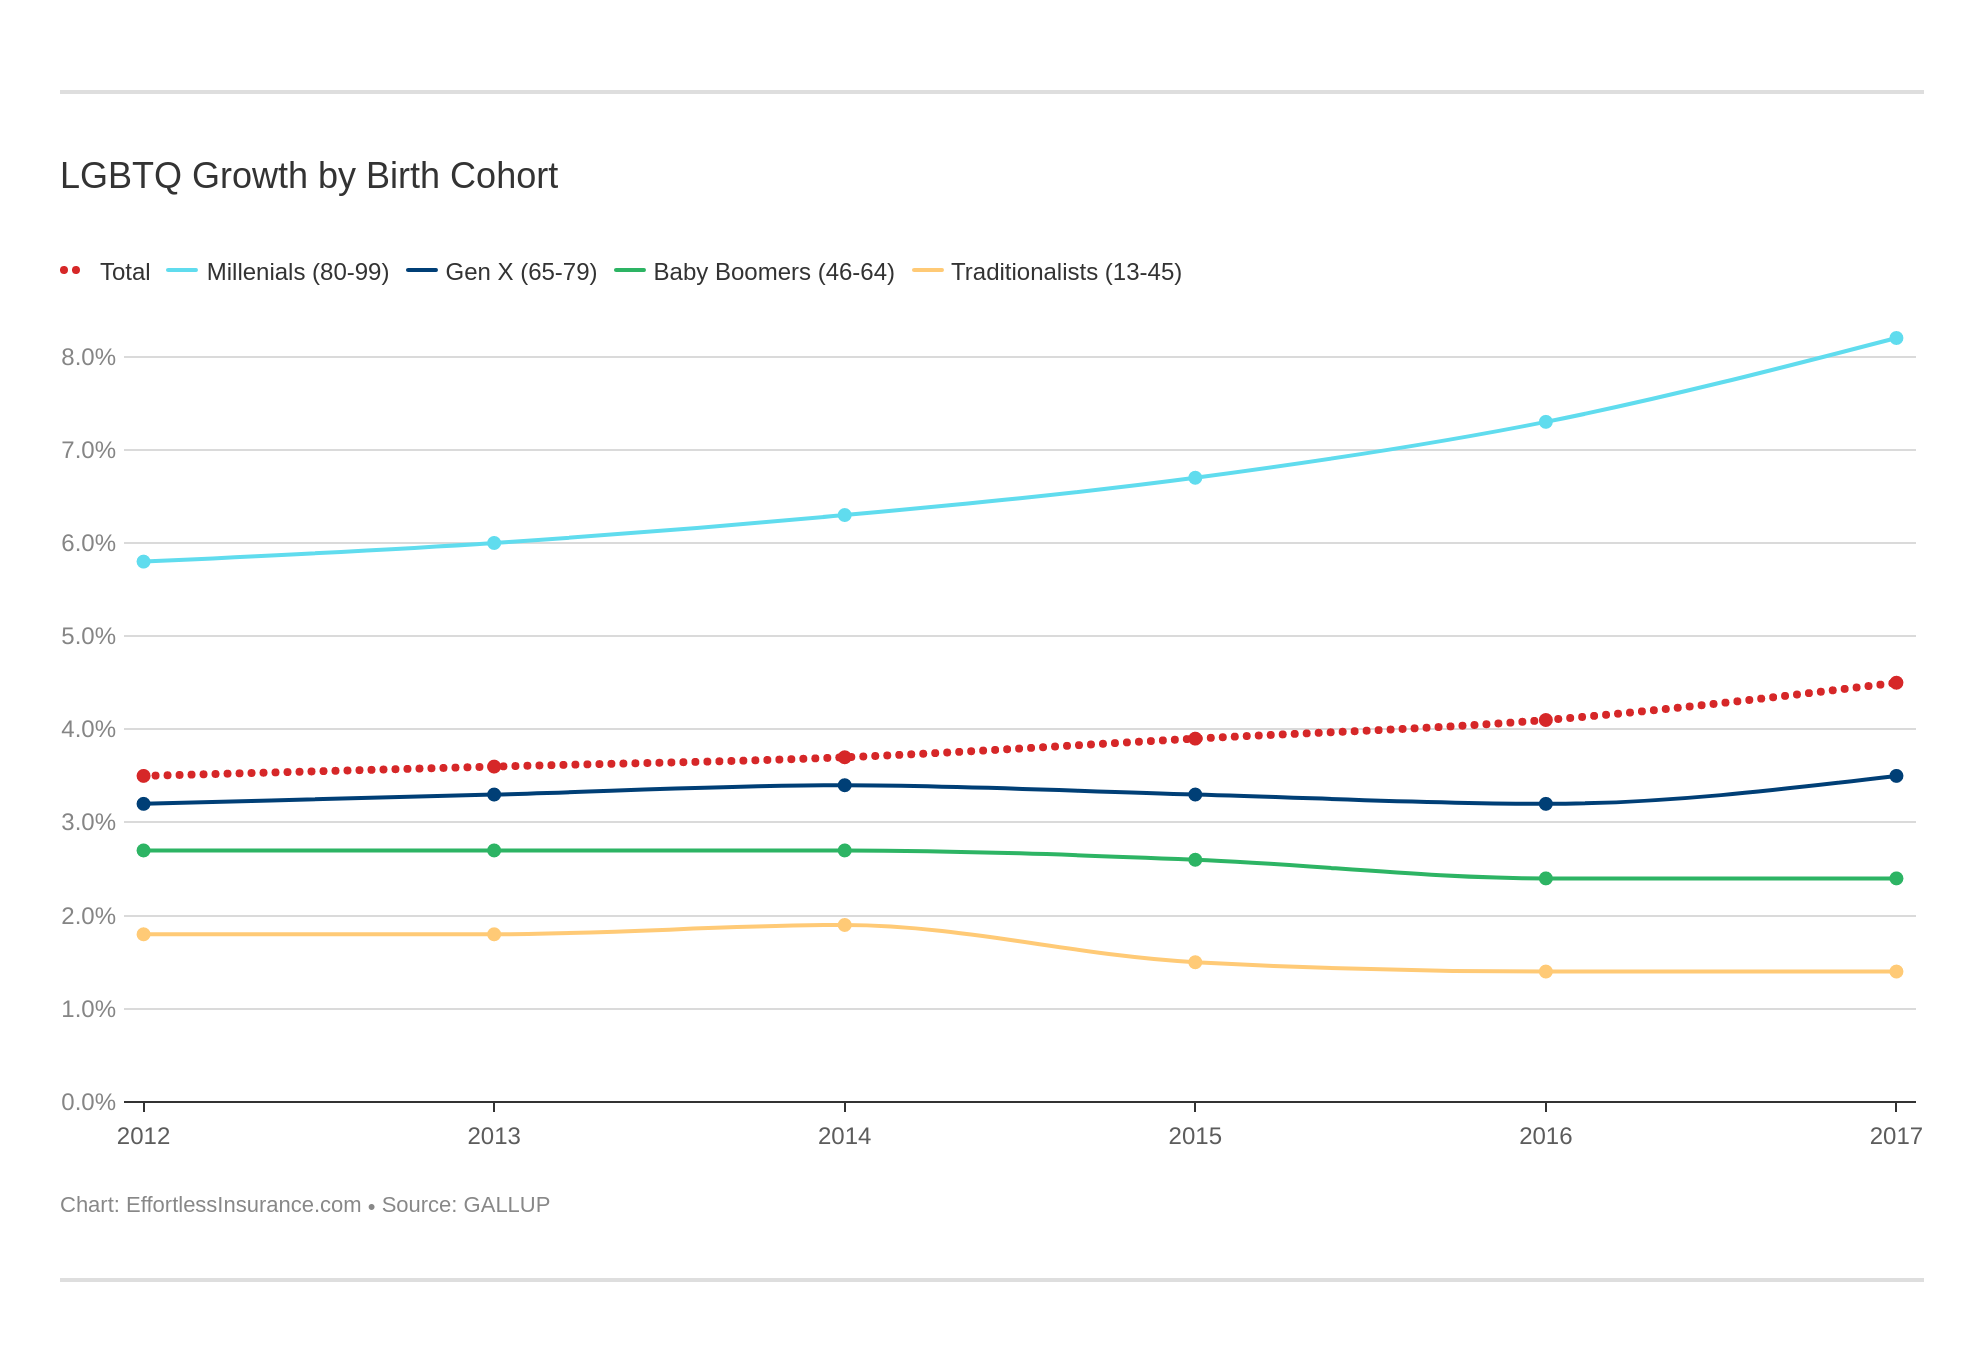Image resolution: width=1984 pixels, height=1372 pixels.
Task: Click the green Baby Boomers legend swatch
Action: point(629,270)
